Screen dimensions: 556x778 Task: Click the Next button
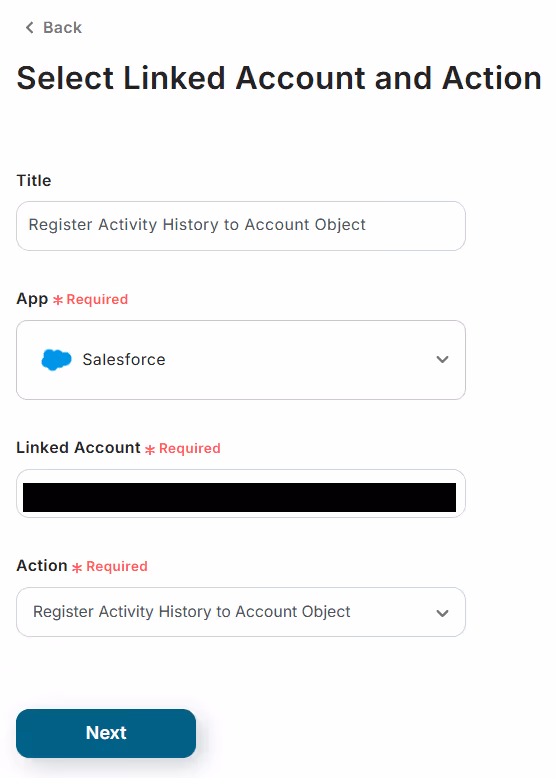106,733
